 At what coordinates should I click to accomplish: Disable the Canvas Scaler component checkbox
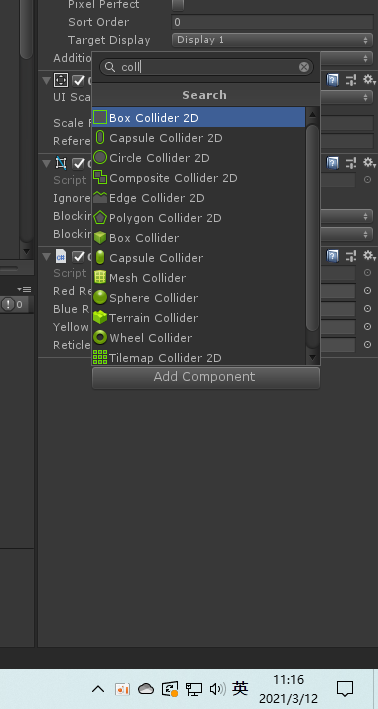[x=79, y=80]
